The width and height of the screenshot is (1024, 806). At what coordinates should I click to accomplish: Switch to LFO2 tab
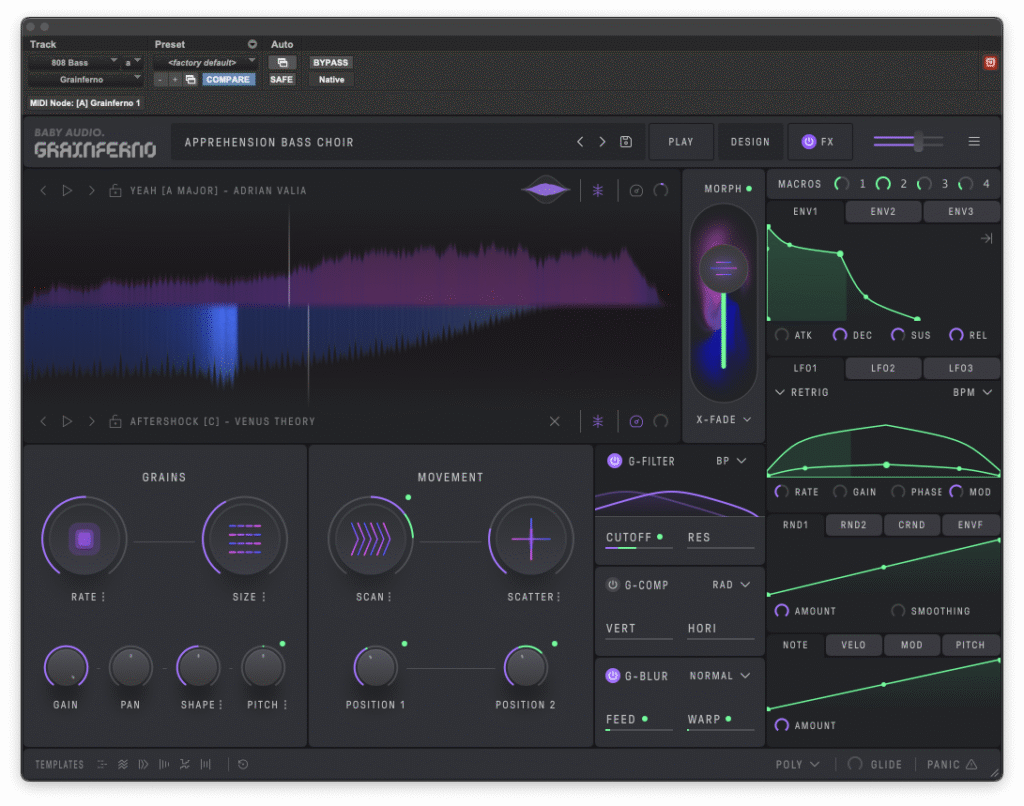883,368
